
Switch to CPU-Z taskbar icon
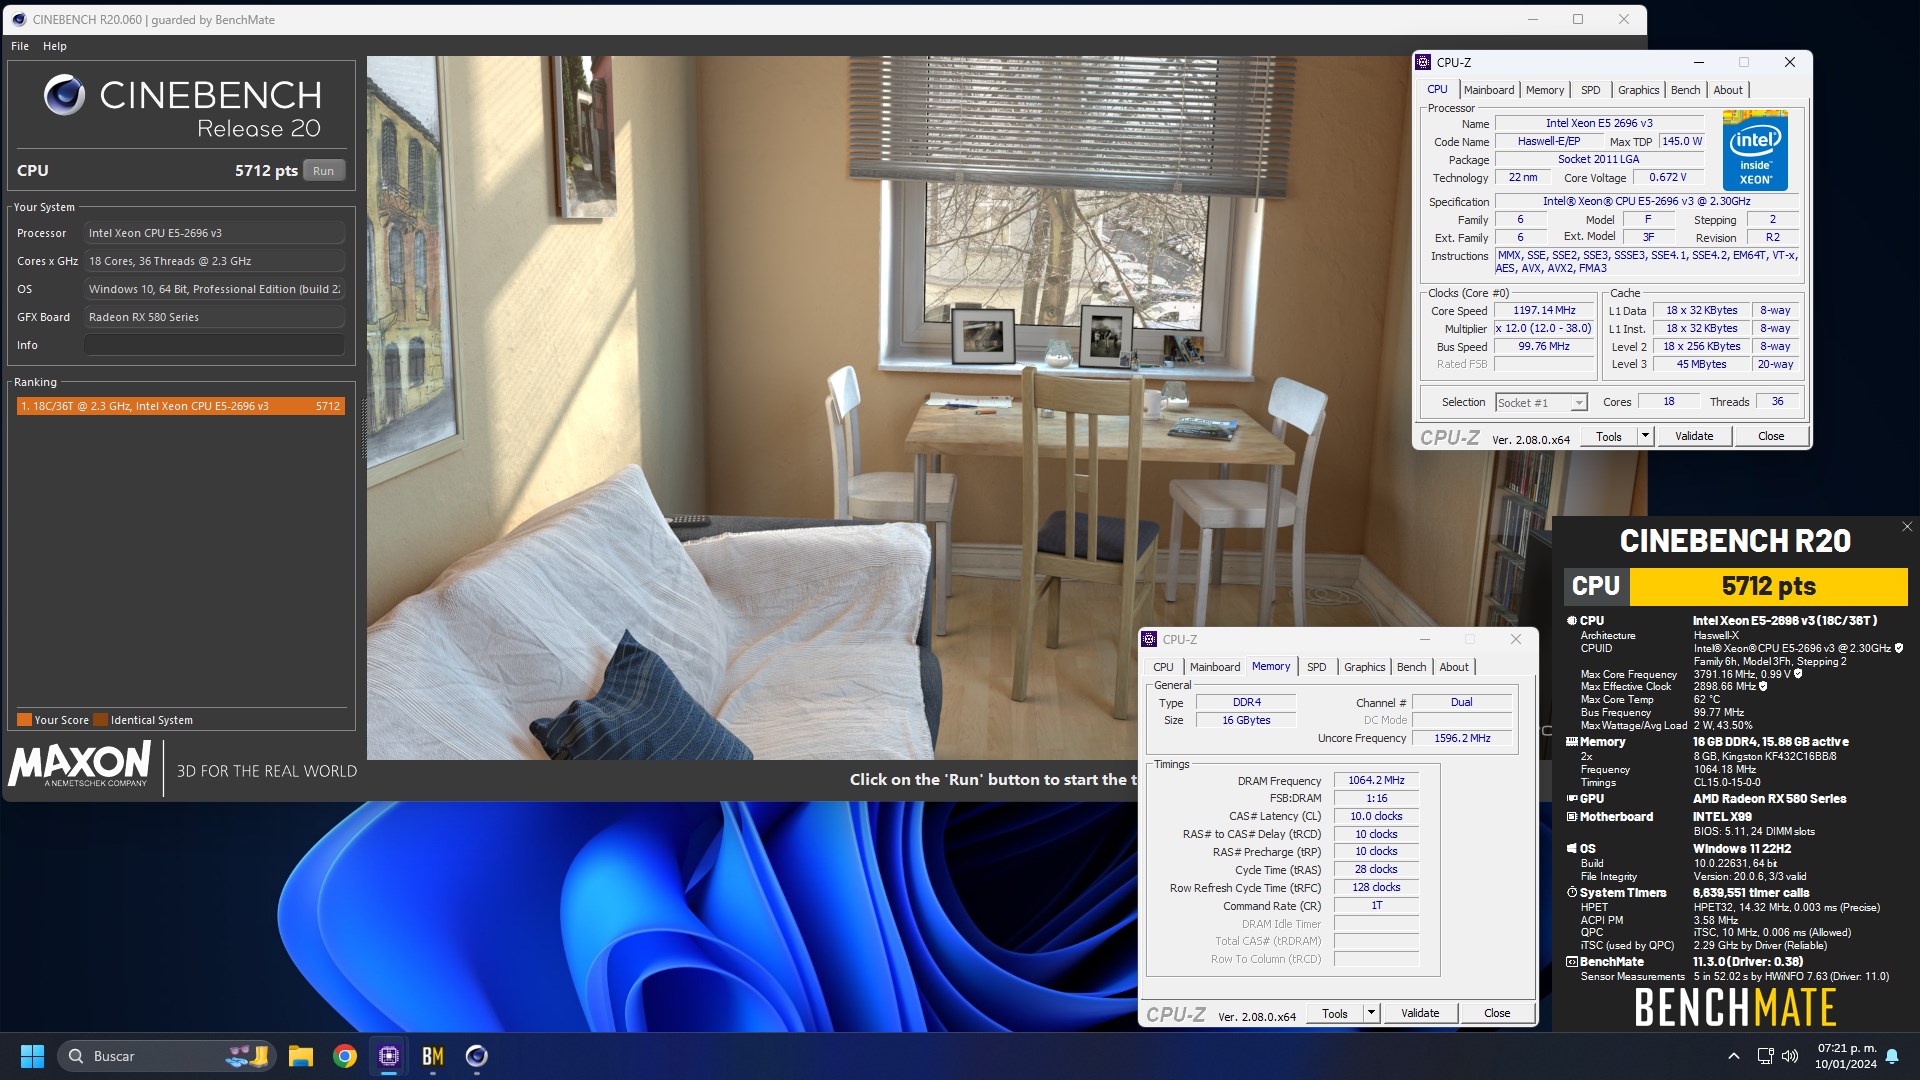click(x=389, y=1056)
